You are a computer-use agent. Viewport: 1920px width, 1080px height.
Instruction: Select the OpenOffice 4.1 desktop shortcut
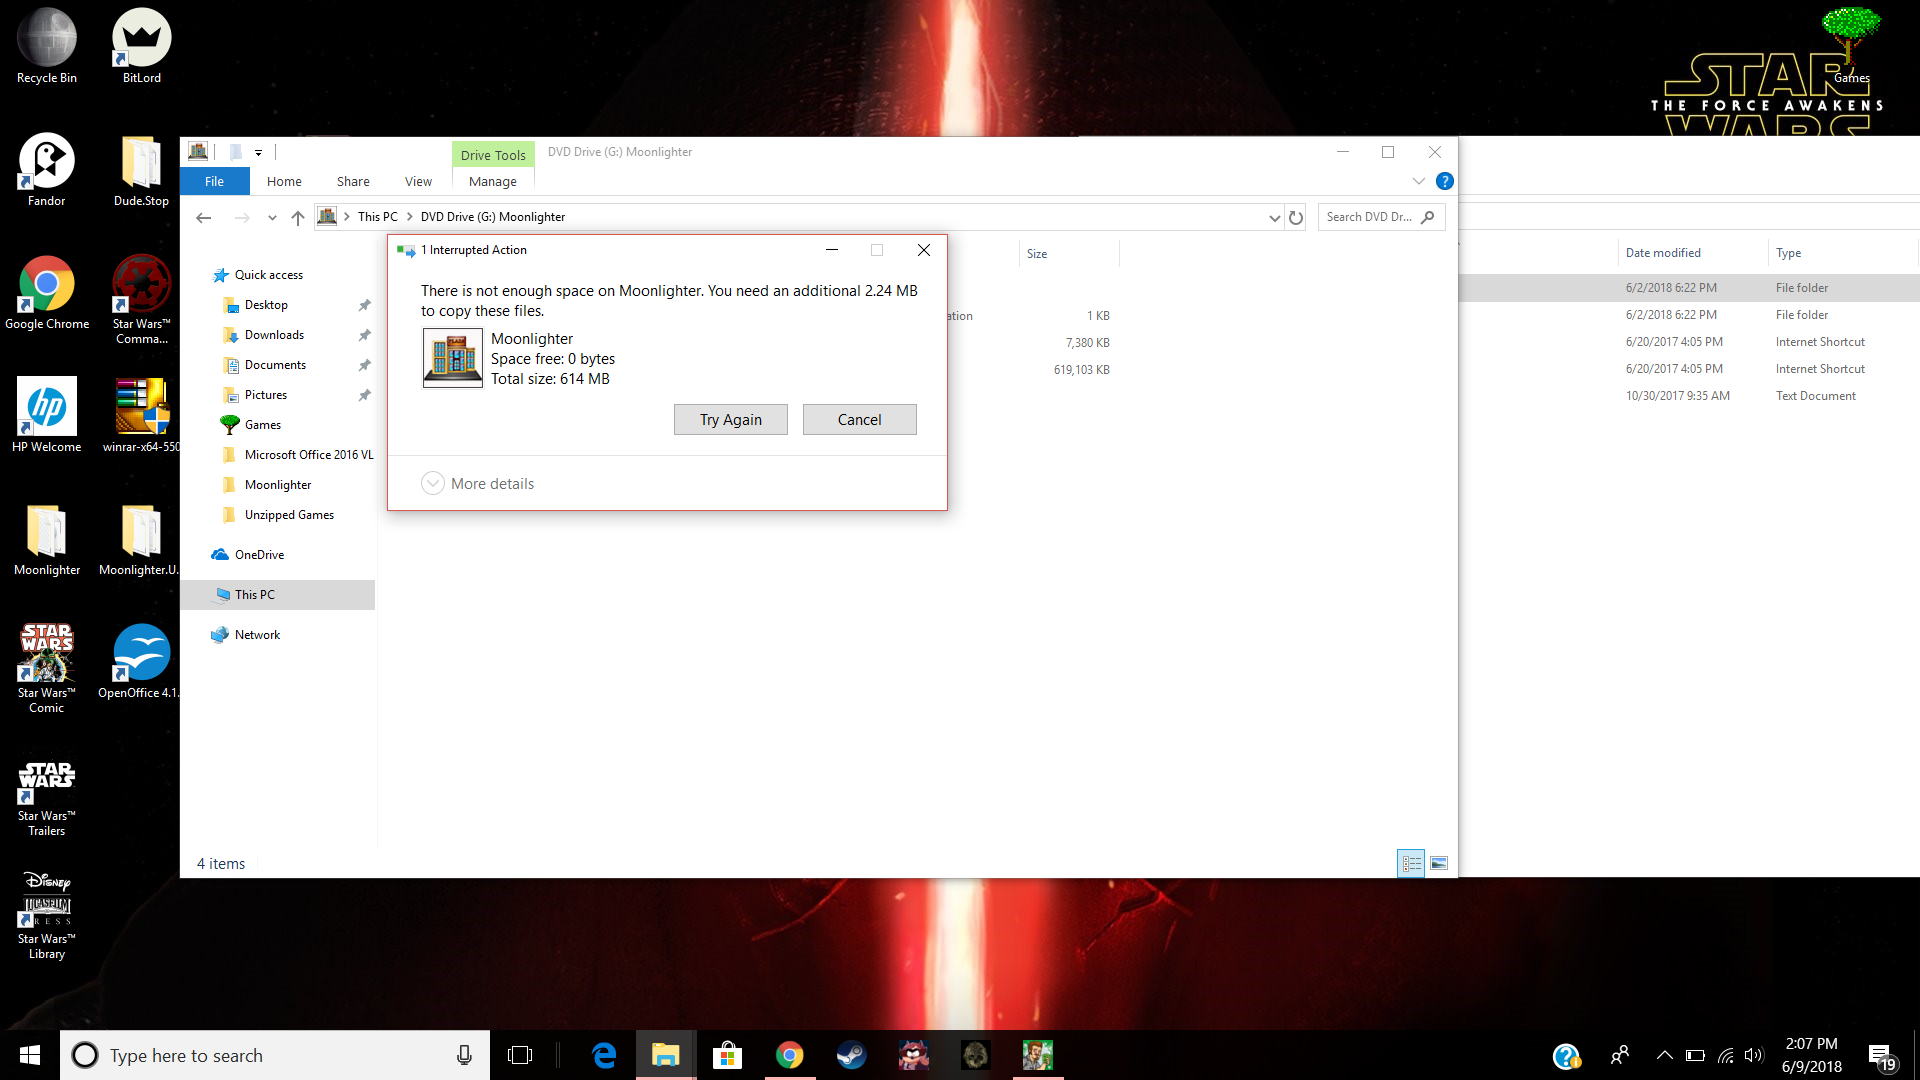tap(141, 662)
